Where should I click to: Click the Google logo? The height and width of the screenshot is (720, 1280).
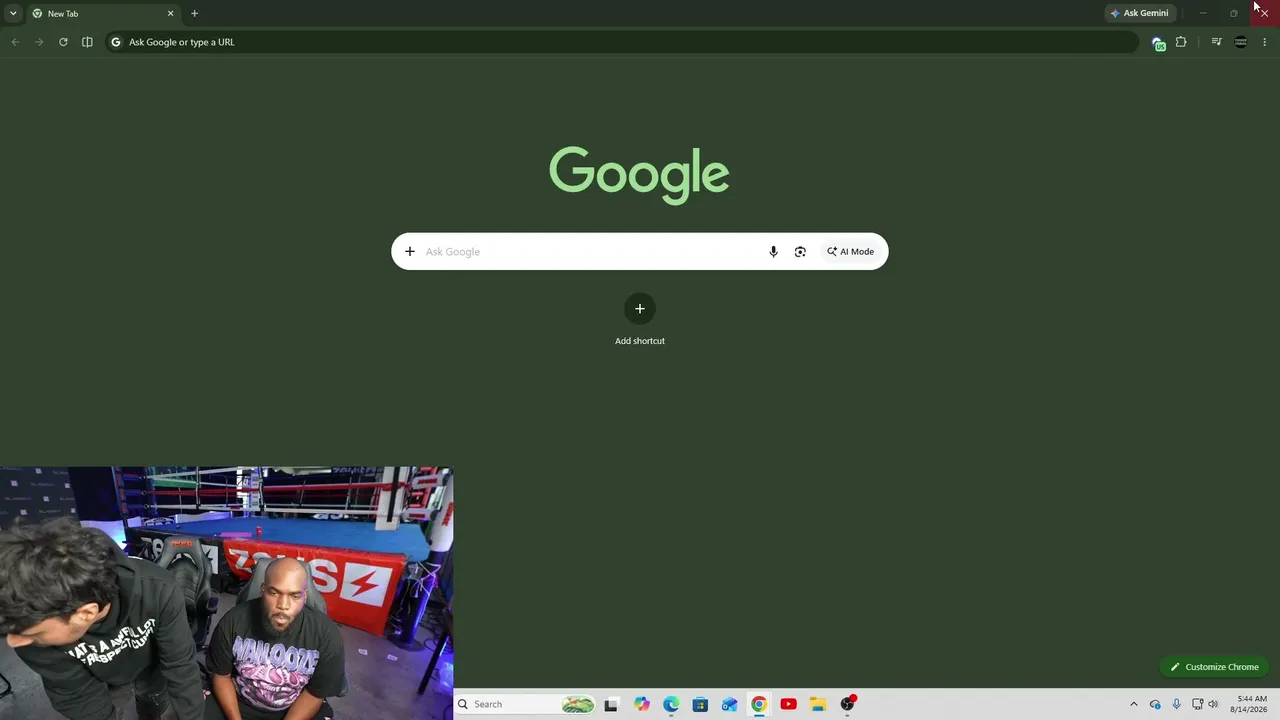coord(639,175)
